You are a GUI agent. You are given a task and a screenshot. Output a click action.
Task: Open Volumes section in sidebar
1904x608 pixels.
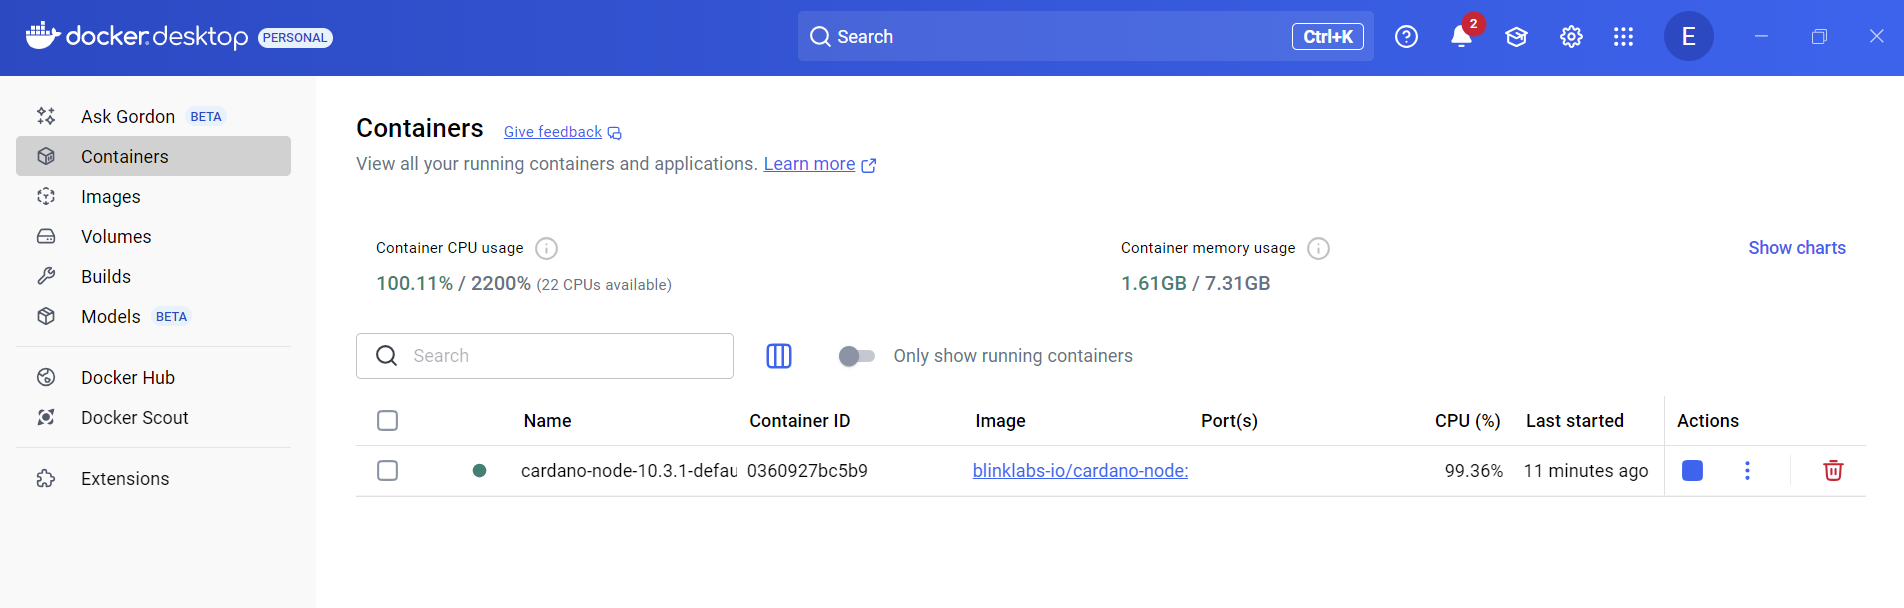point(116,237)
